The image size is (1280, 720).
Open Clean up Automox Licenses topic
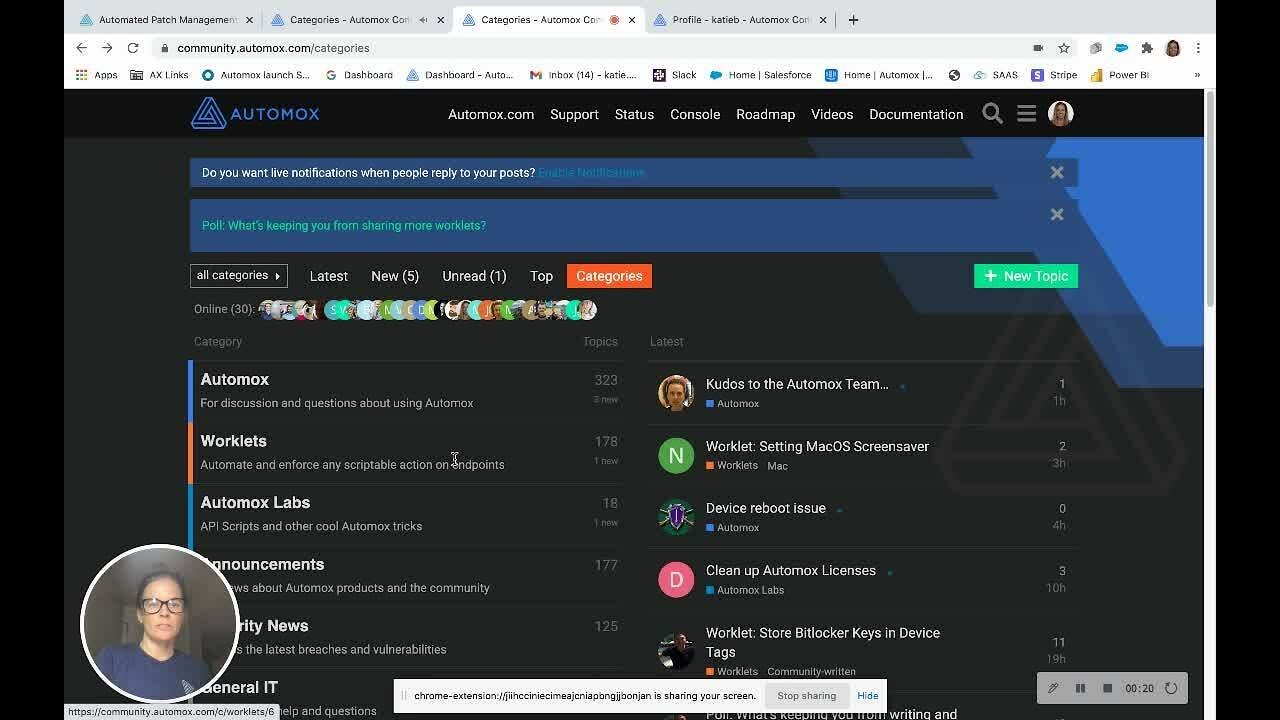(x=791, y=570)
